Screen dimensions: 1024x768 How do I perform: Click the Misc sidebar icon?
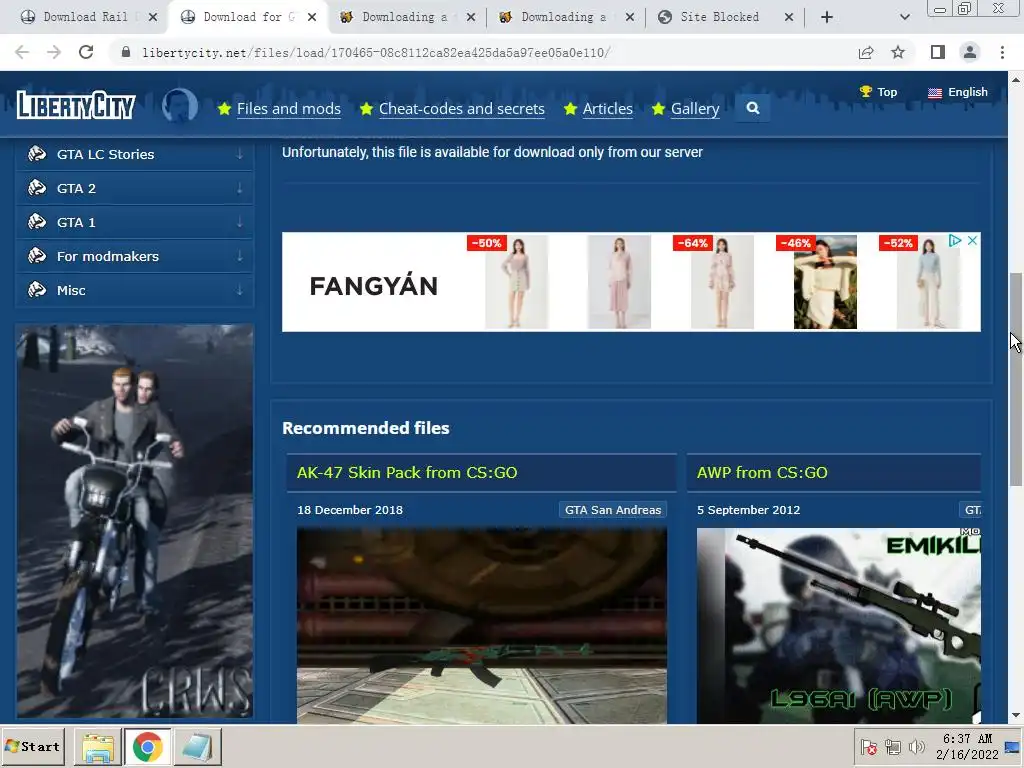(37, 289)
